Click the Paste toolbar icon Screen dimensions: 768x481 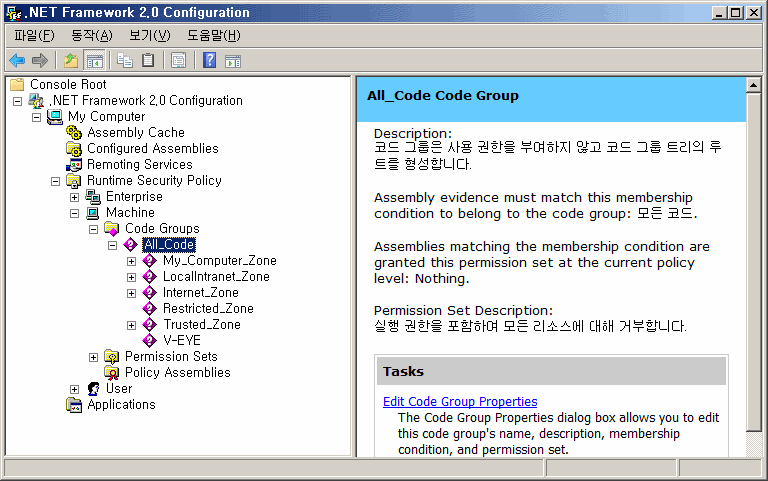148,61
